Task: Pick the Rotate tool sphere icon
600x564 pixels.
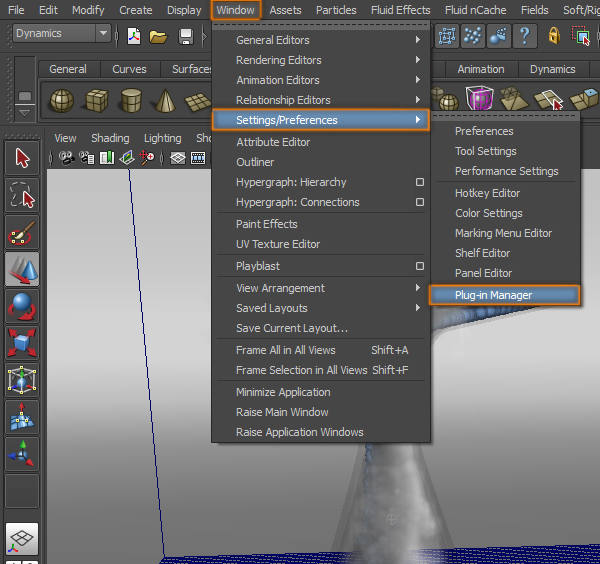Action: click(22, 306)
